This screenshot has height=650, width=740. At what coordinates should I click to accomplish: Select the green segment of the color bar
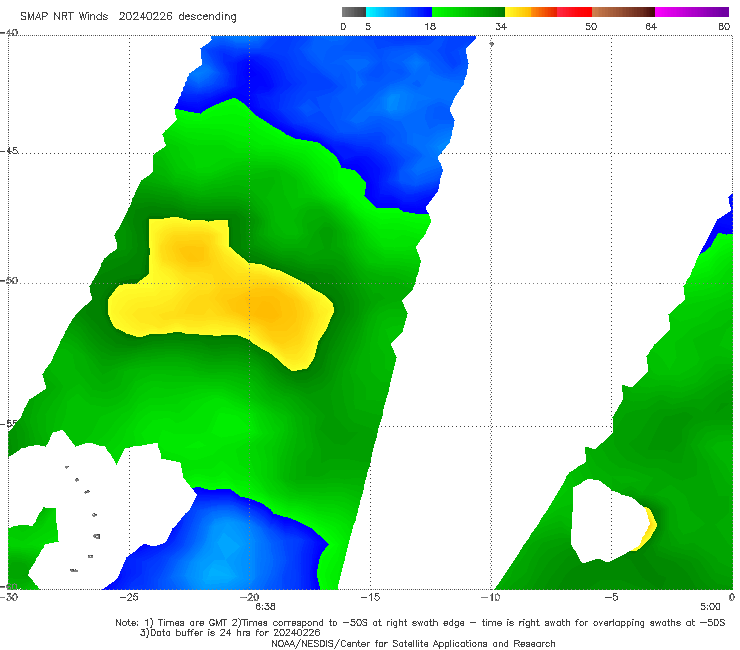click(468, 12)
